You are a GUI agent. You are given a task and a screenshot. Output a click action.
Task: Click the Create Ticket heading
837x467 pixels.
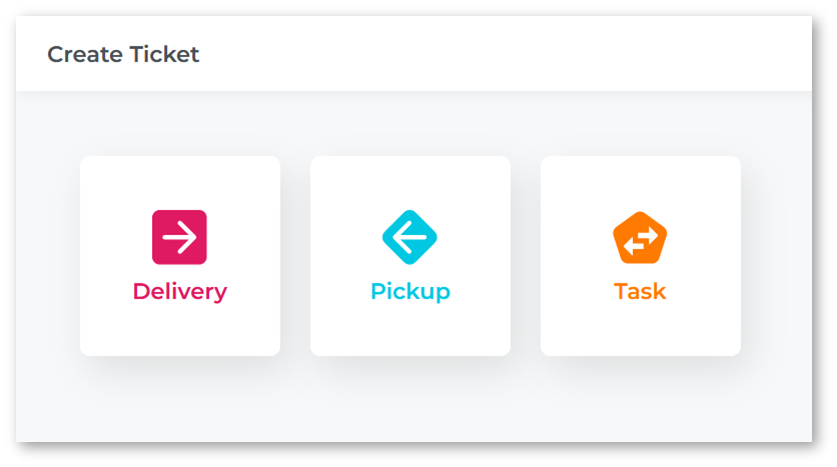coord(123,55)
